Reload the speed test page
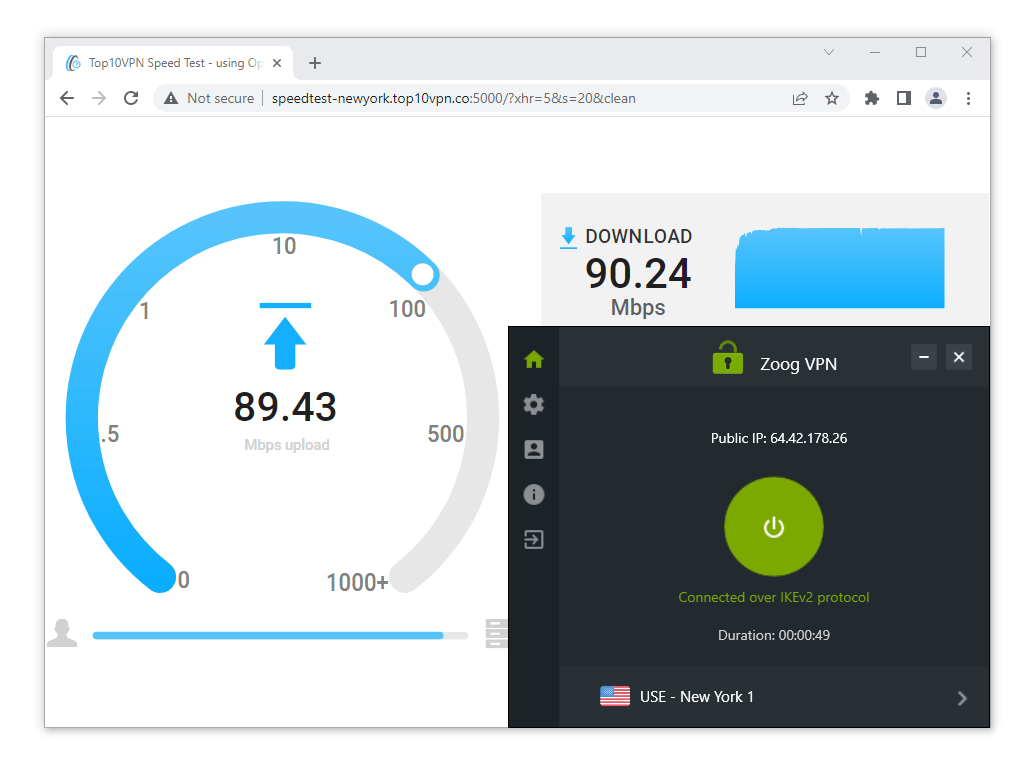The height and width of the screenshot is (770, 1036). 131,98
